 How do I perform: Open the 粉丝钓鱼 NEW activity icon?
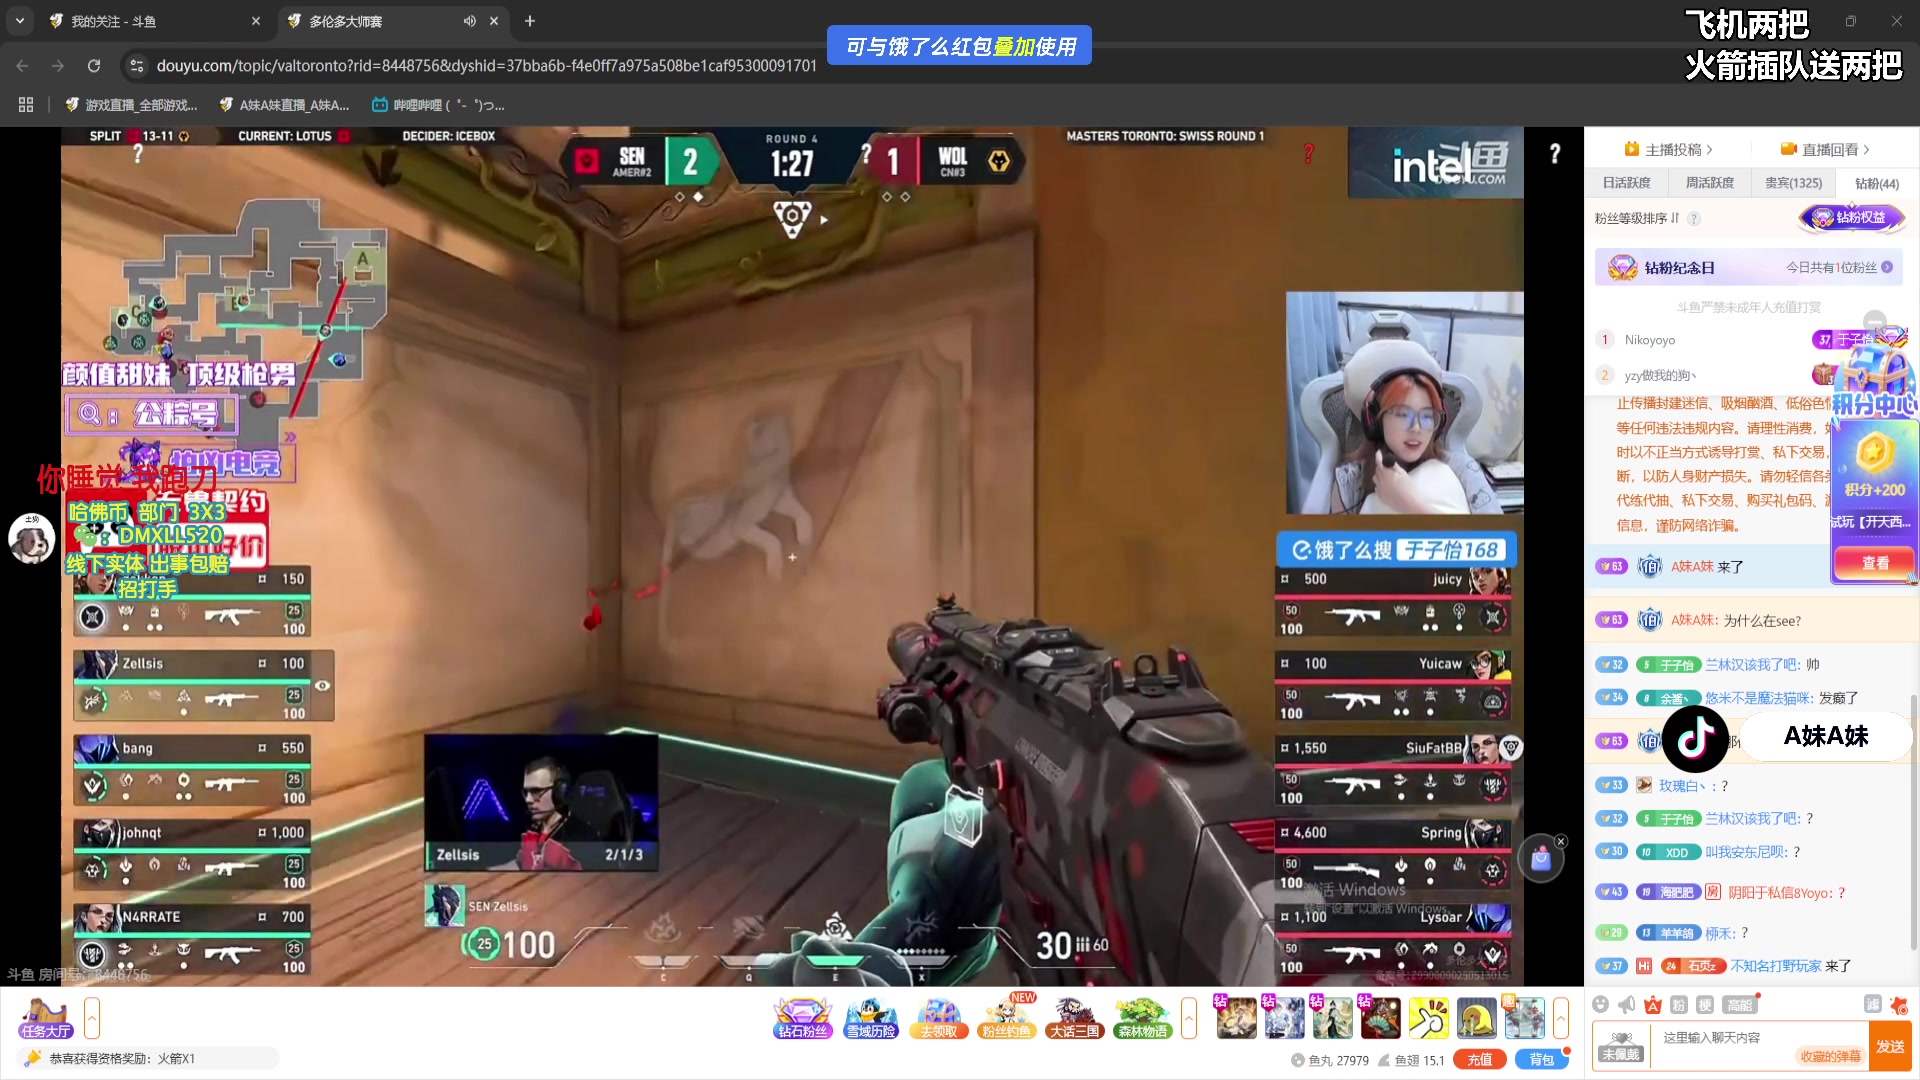[1007, 1018]
